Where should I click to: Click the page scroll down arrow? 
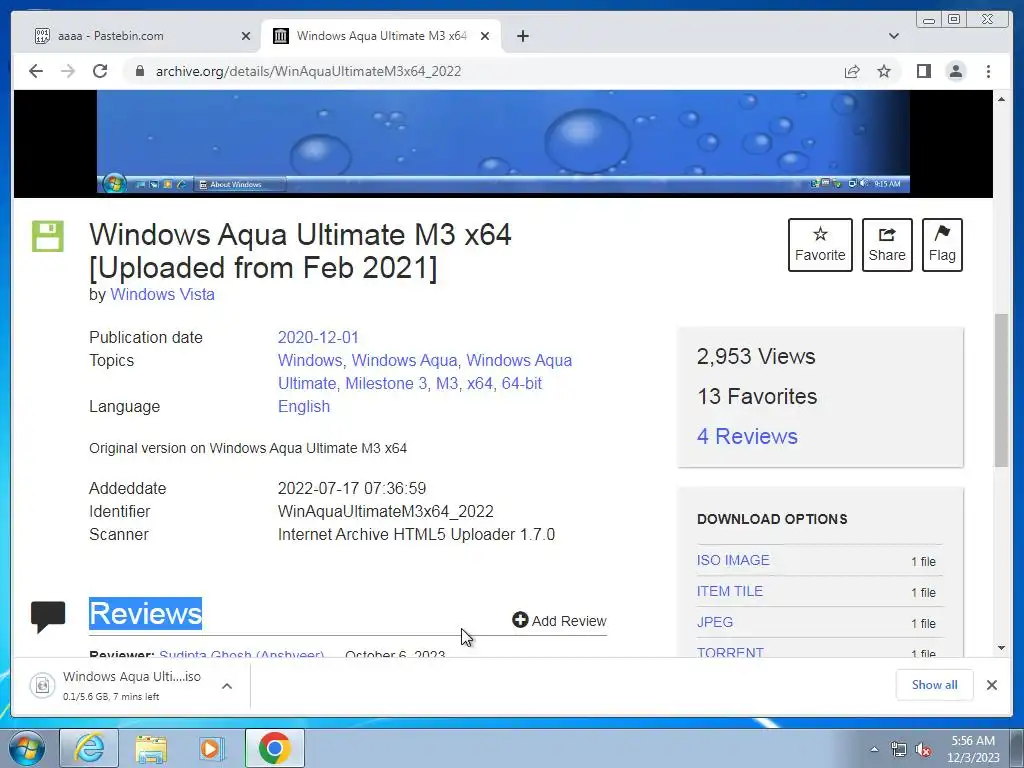click(x=1001, y=648)
